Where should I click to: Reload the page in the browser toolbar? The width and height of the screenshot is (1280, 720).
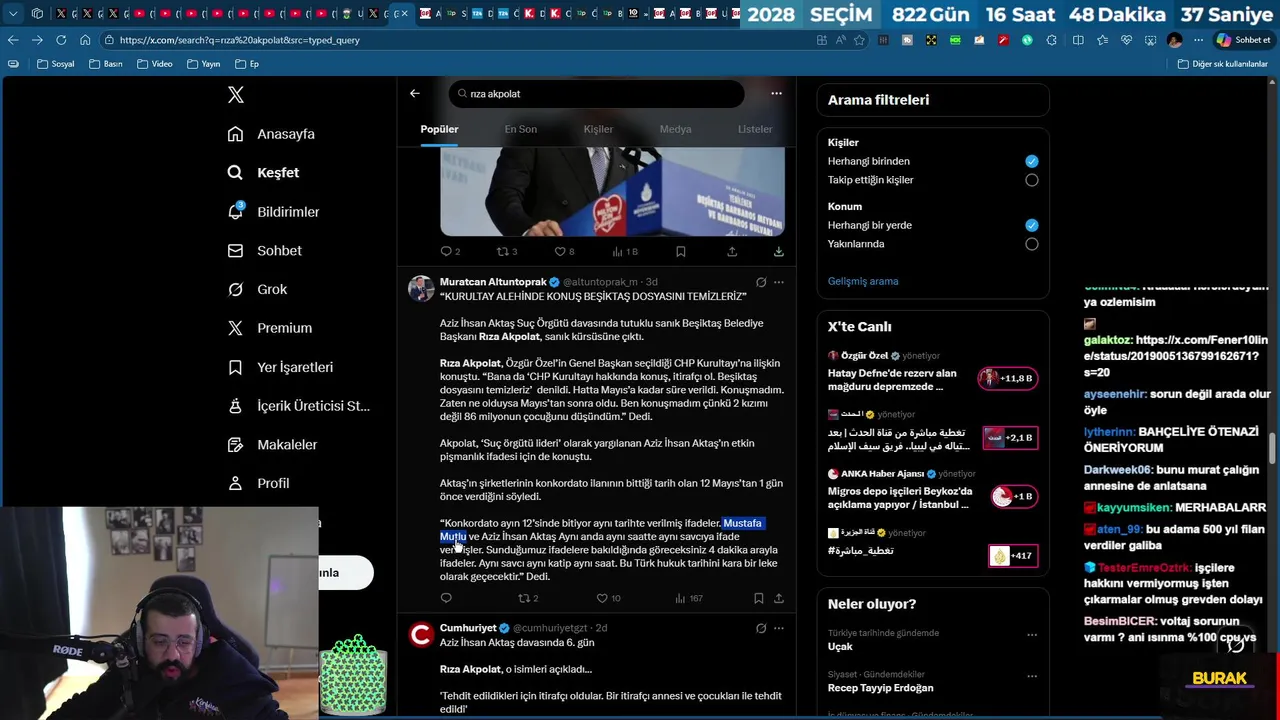61,40
